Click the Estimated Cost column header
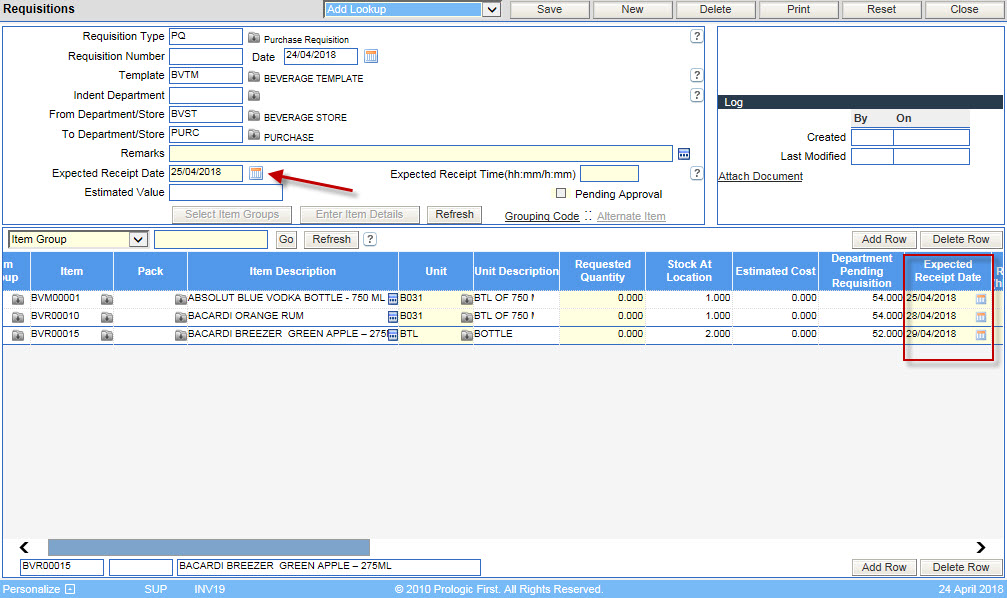1007x598 pixels. (x=775, y=271)
